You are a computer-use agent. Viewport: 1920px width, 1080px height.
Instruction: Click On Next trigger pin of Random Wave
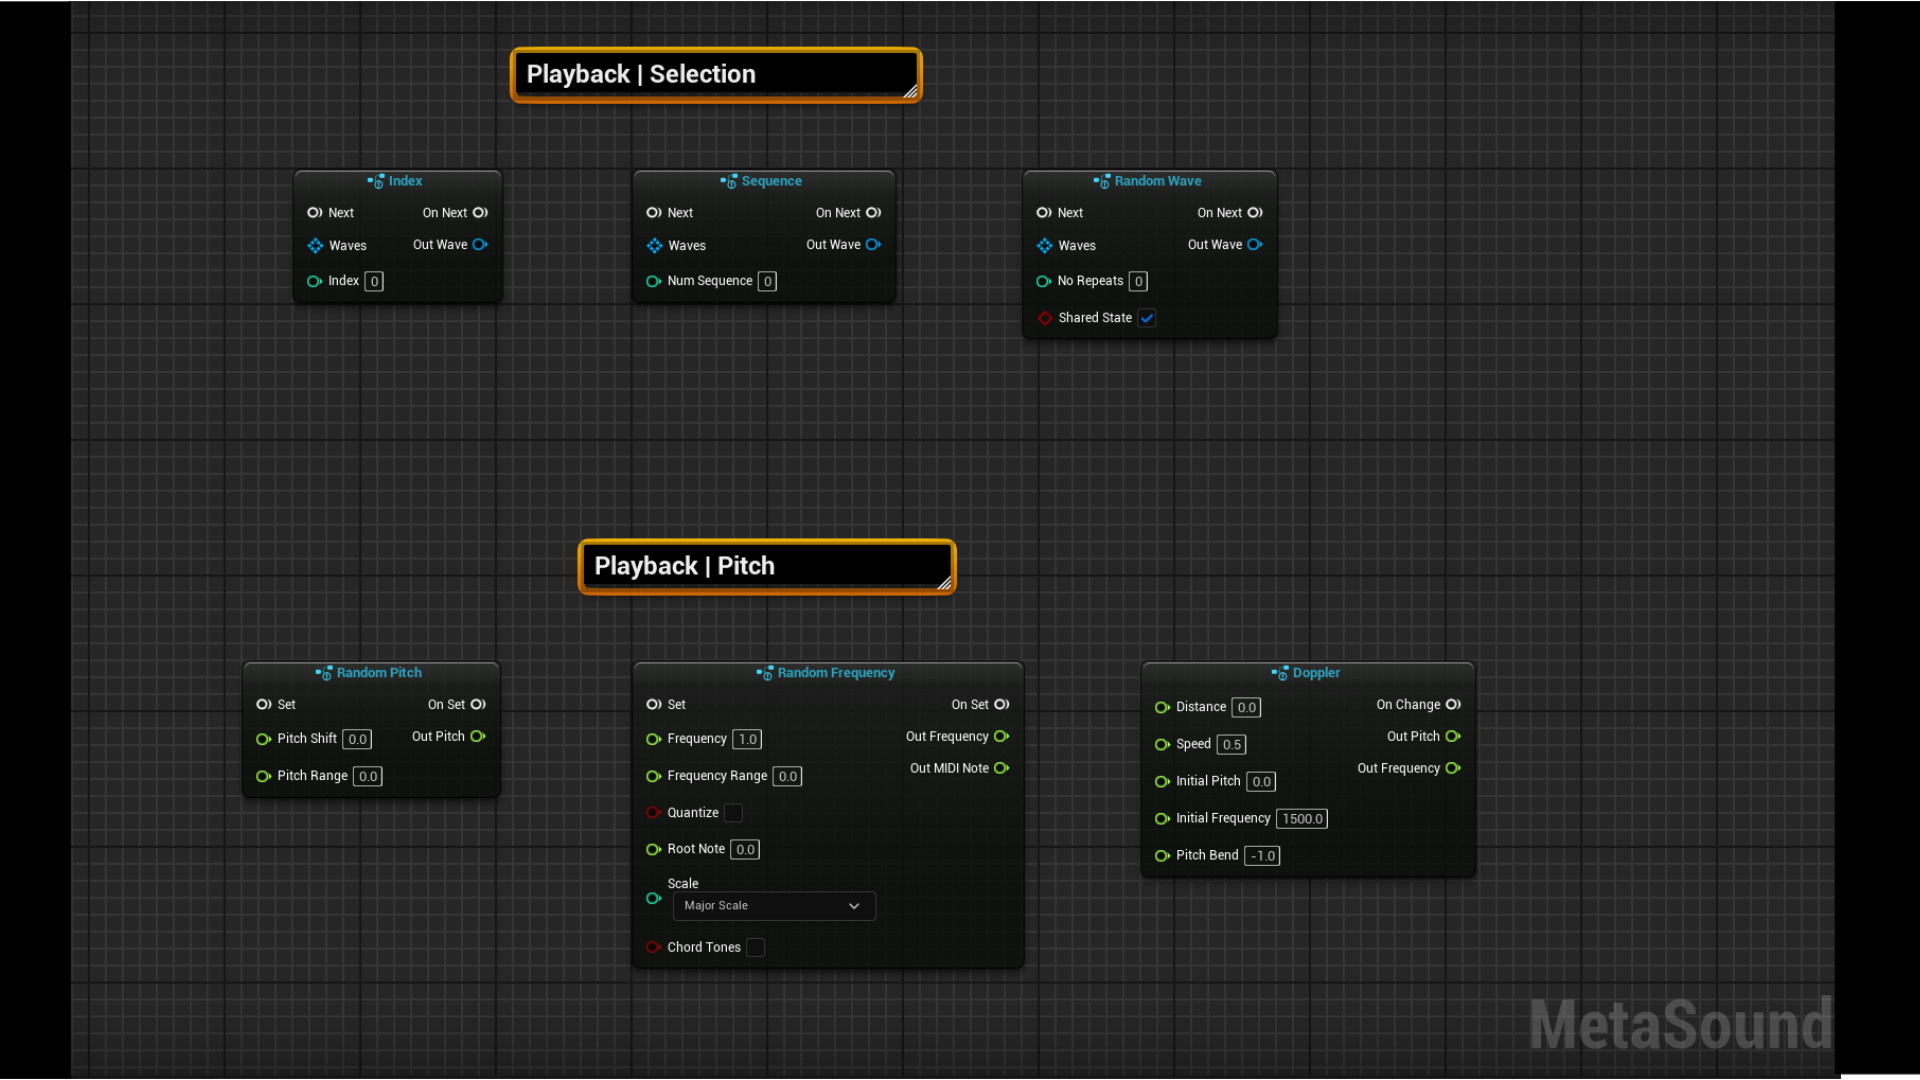click(x=1255, y=213)
